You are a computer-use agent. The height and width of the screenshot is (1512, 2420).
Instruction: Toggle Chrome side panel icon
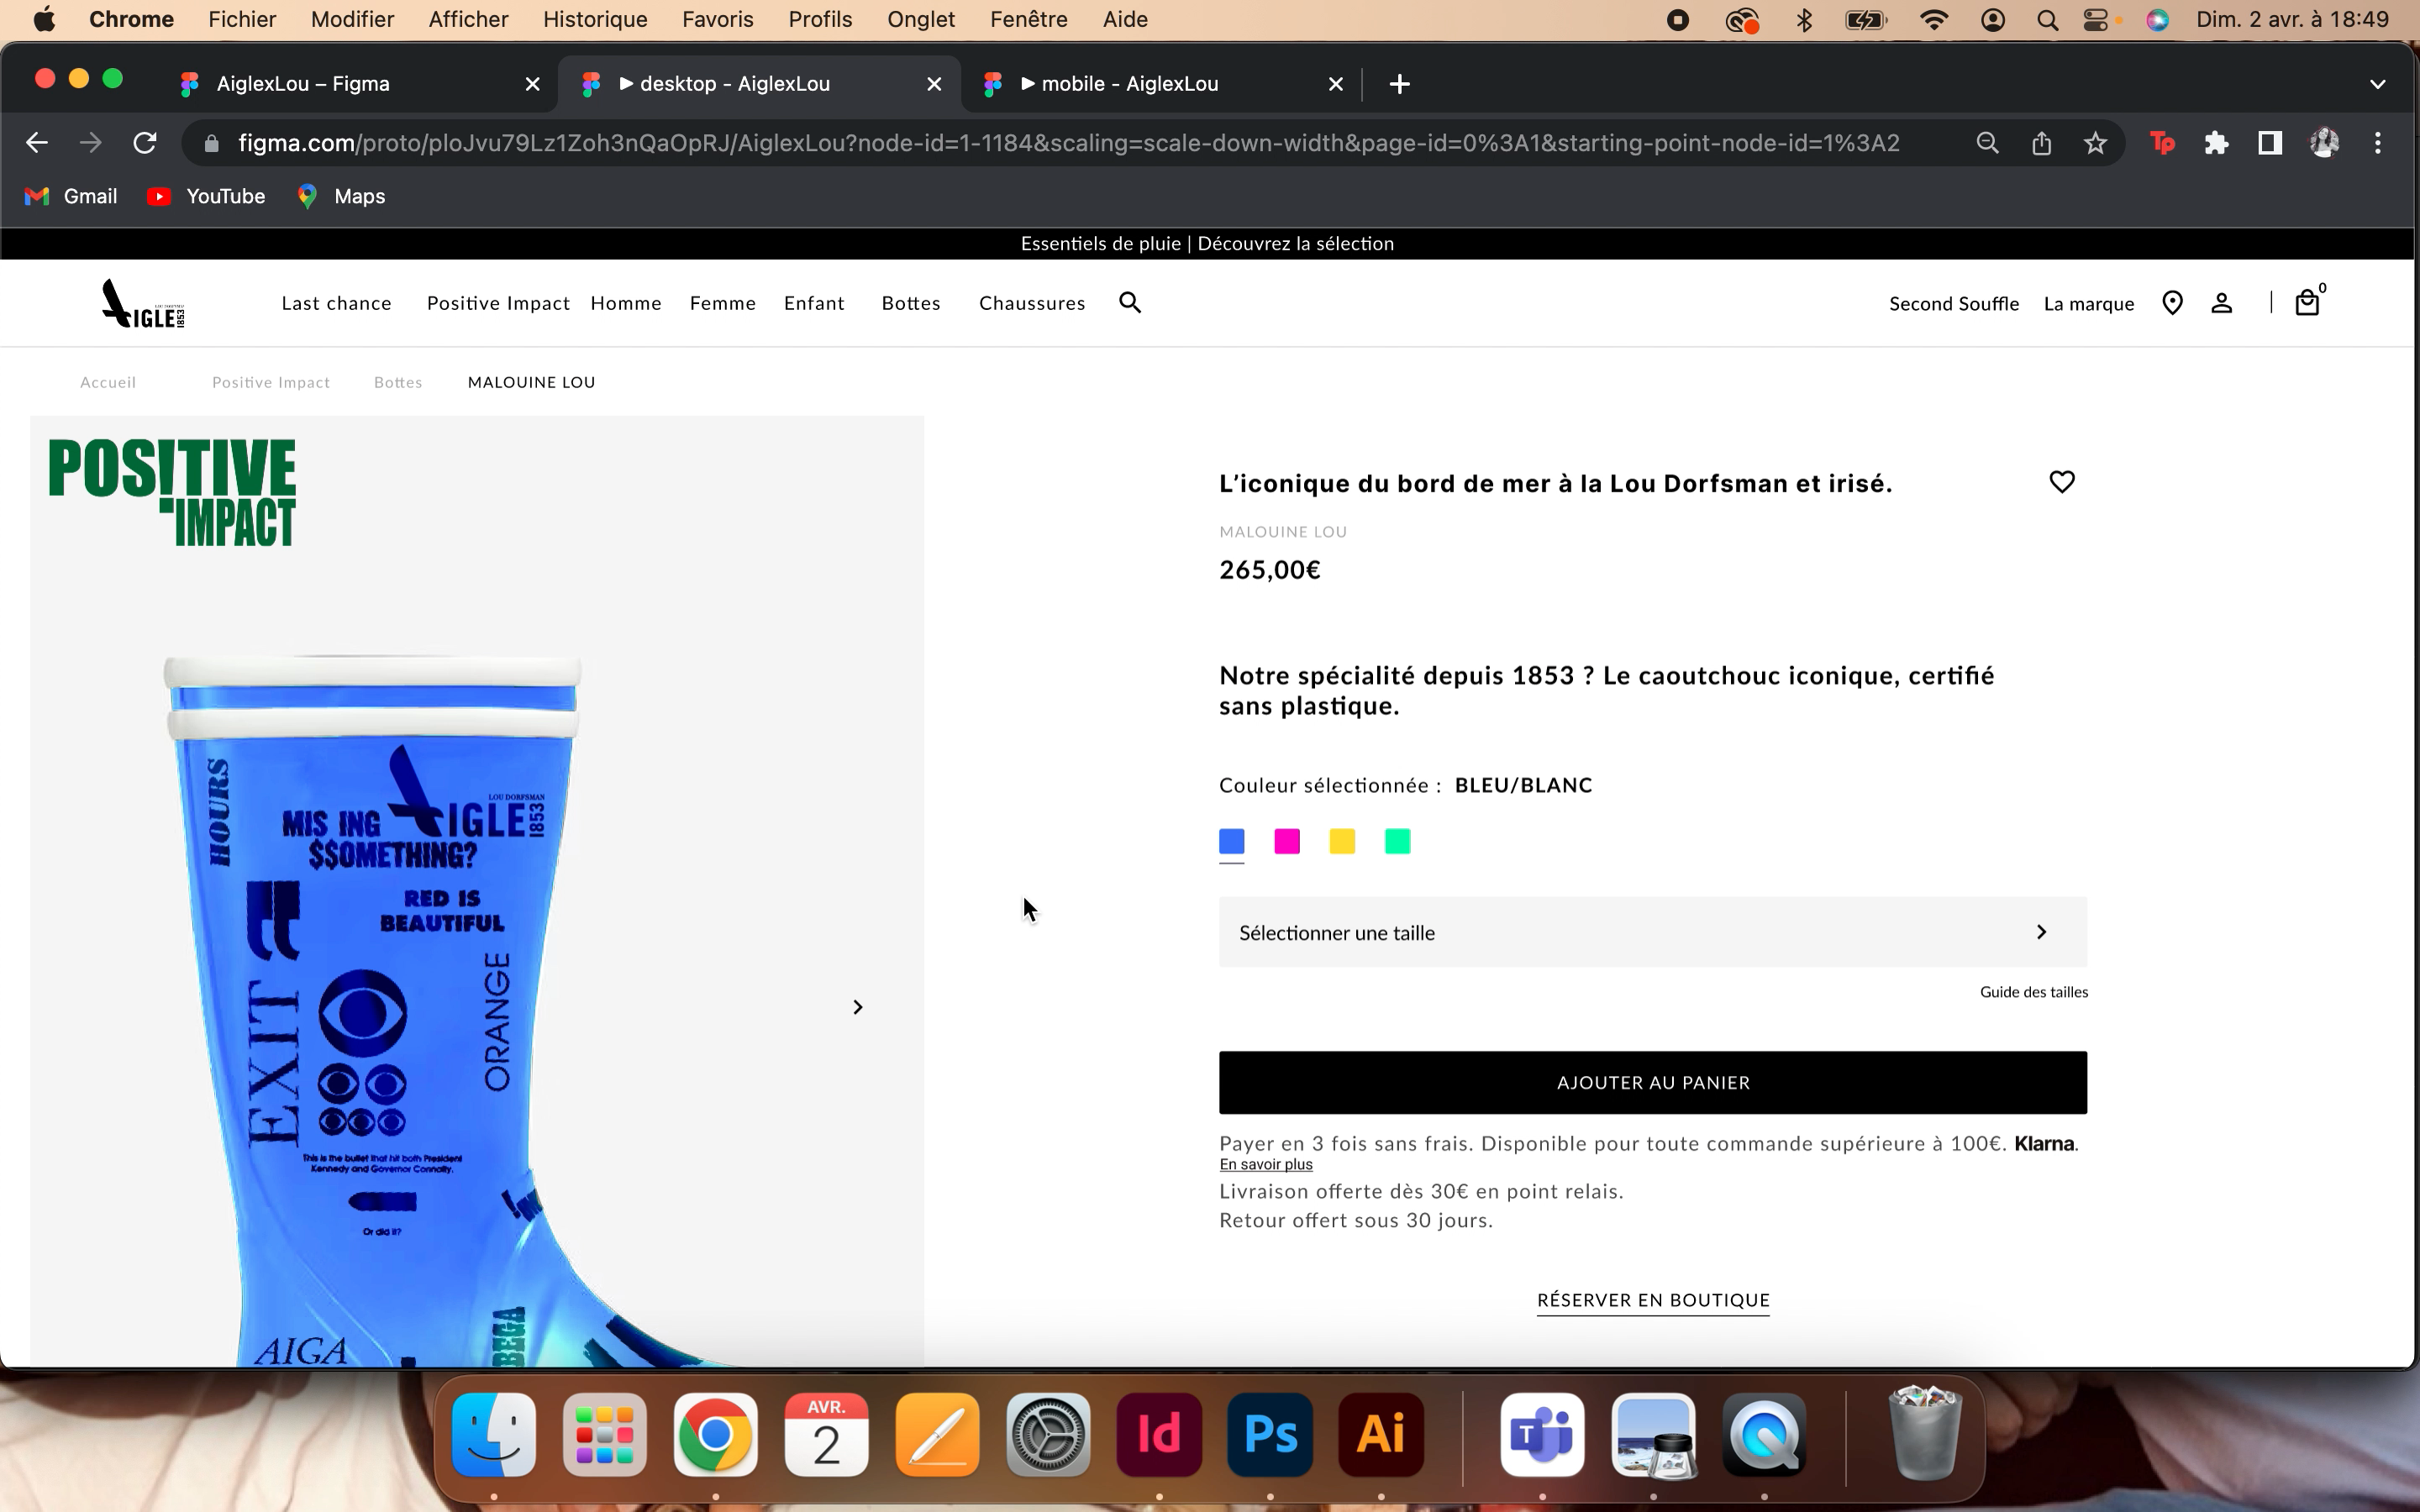coord(2269,143)
